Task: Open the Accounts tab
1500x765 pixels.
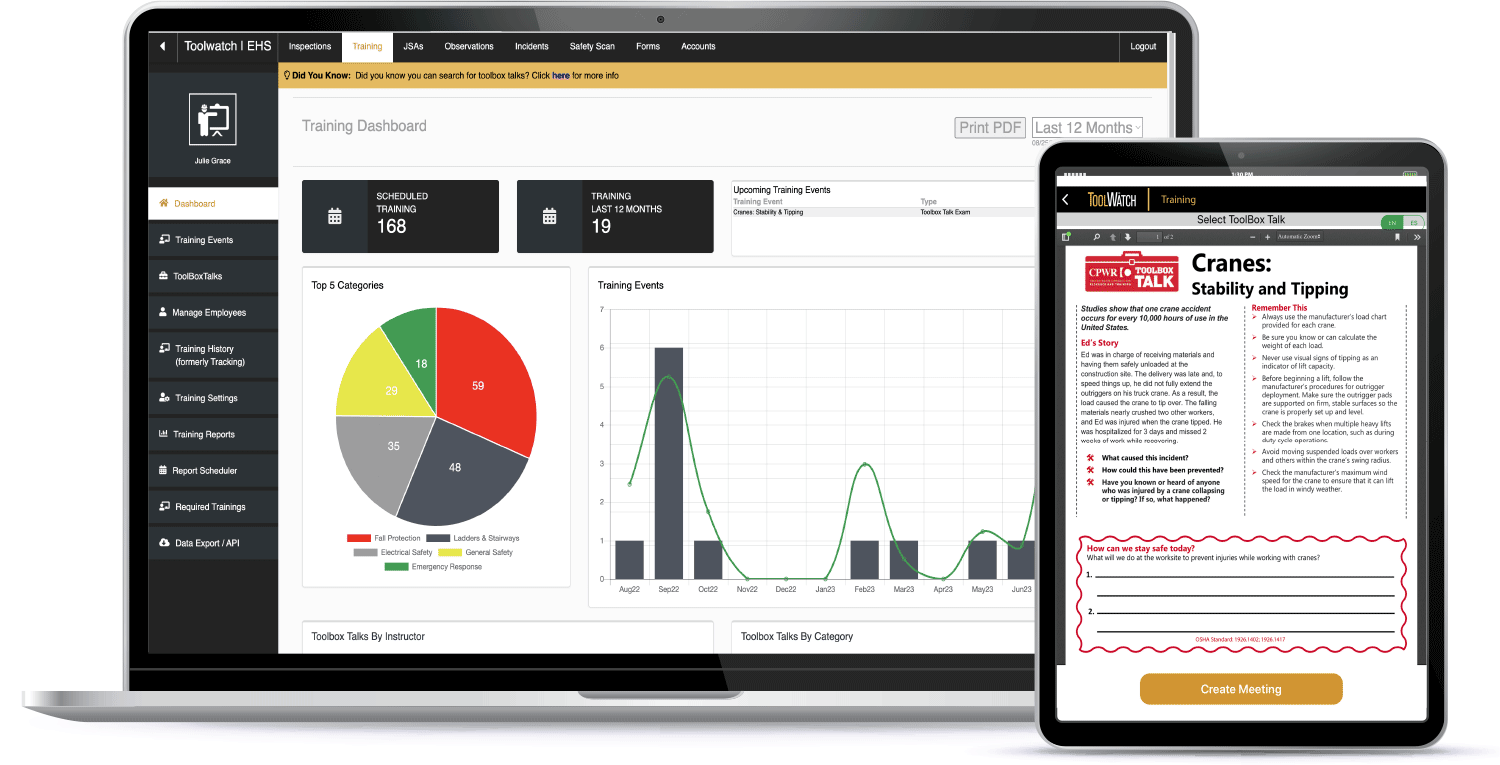Action: pyautogui.click(x=698, y=46)
